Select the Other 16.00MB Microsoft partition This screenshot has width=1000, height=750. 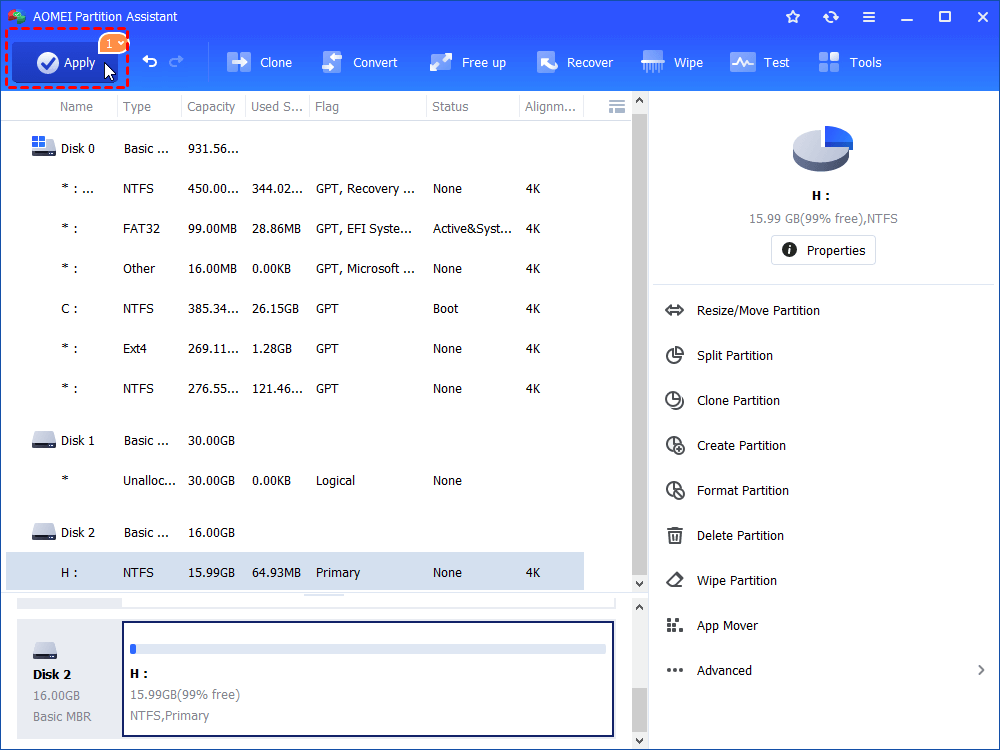click(295, 268)
